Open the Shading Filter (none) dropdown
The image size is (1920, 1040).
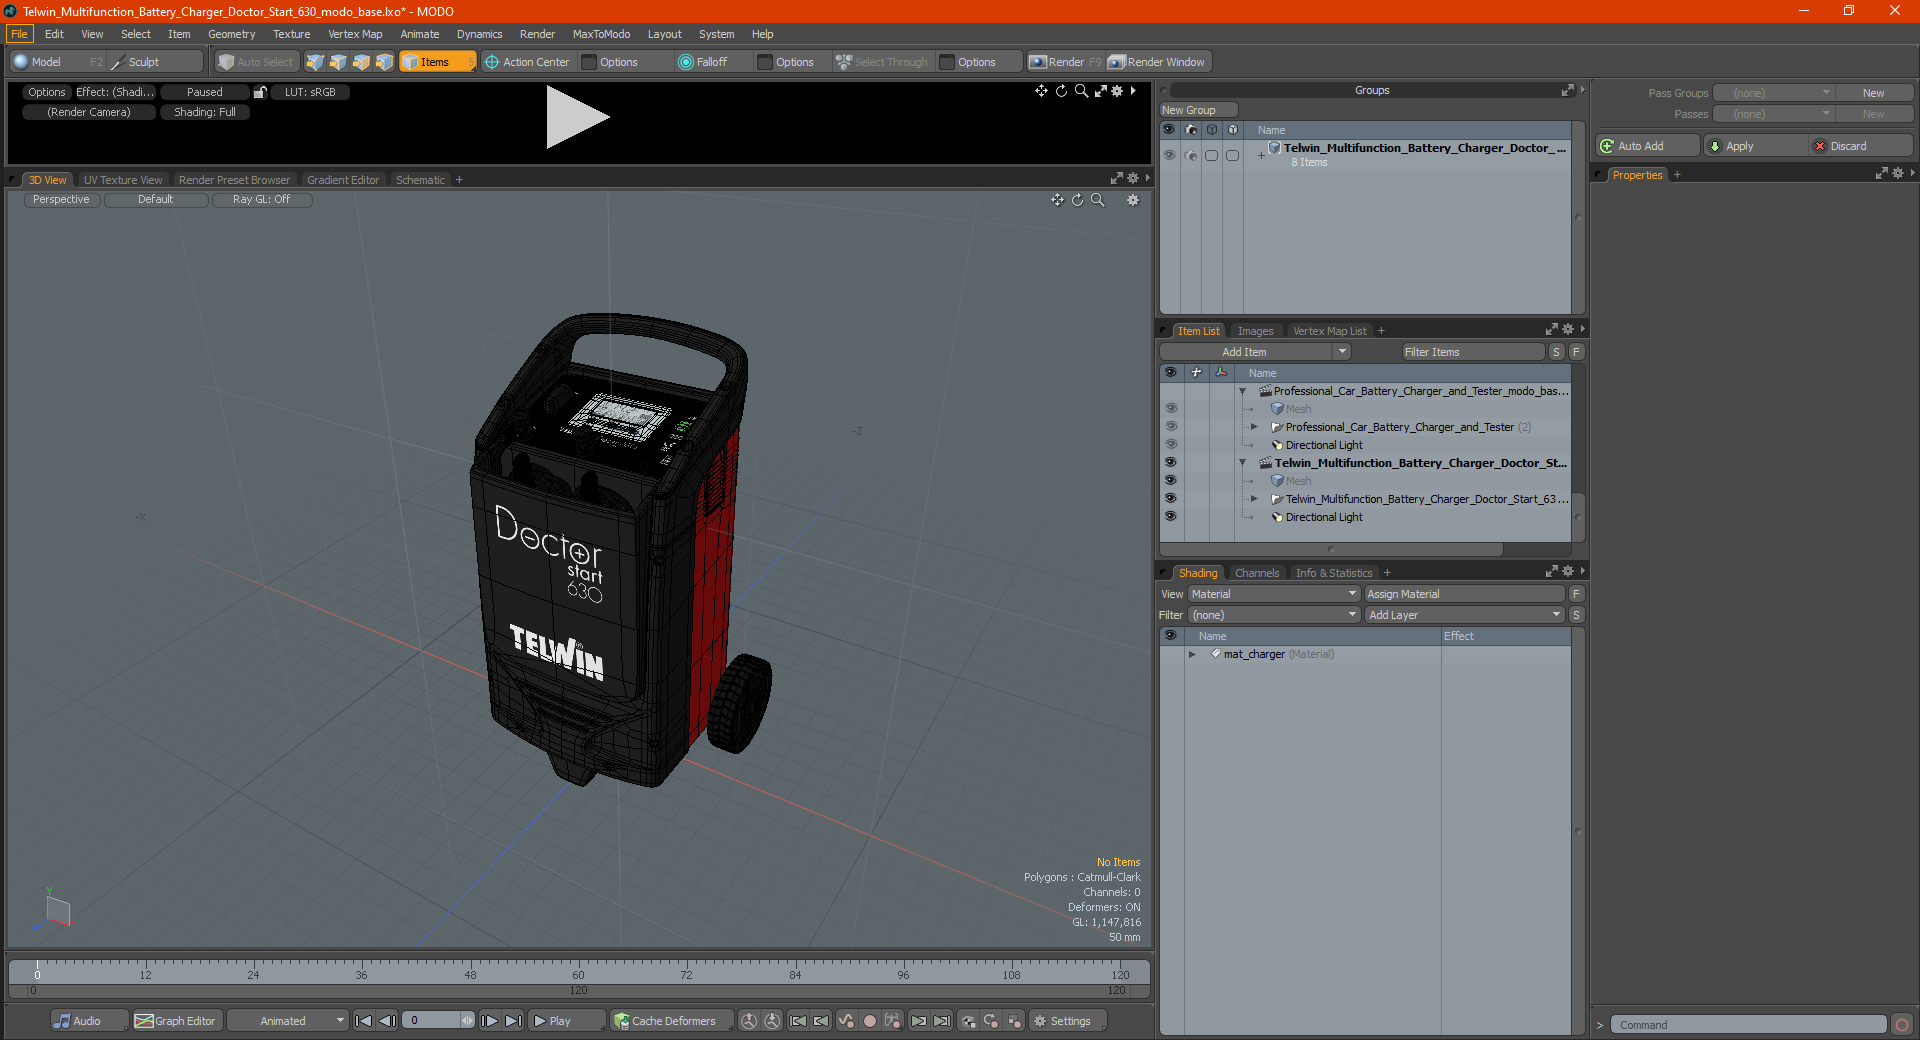click(1273, 615)
